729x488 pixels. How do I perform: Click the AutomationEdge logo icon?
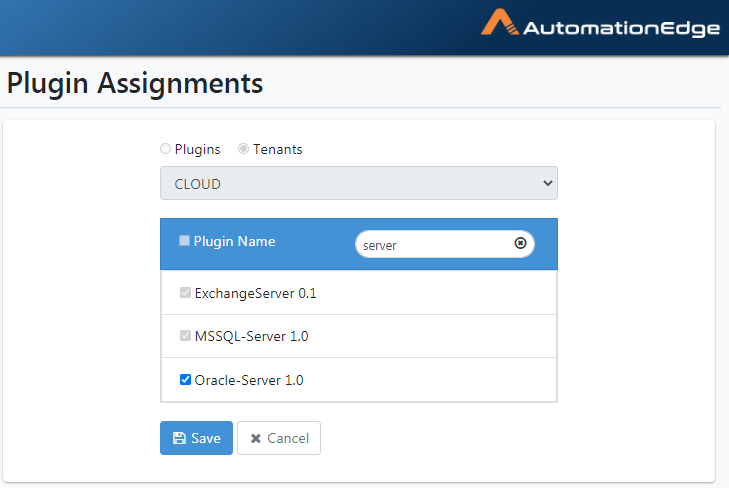[x=500, y=22]
